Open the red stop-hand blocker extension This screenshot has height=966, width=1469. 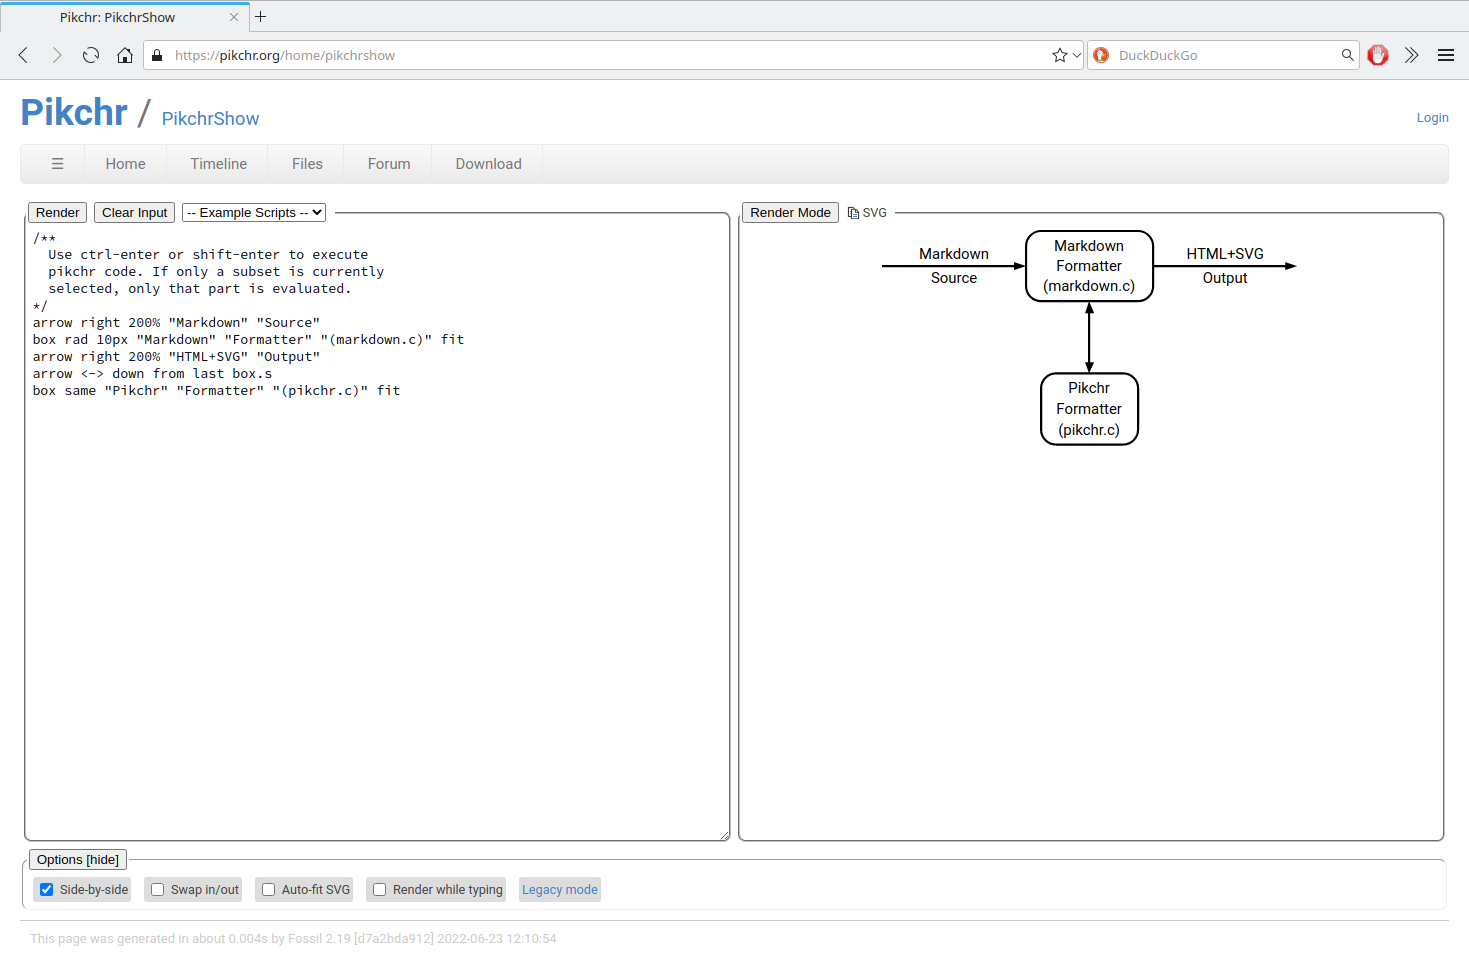pos(1378,55)
